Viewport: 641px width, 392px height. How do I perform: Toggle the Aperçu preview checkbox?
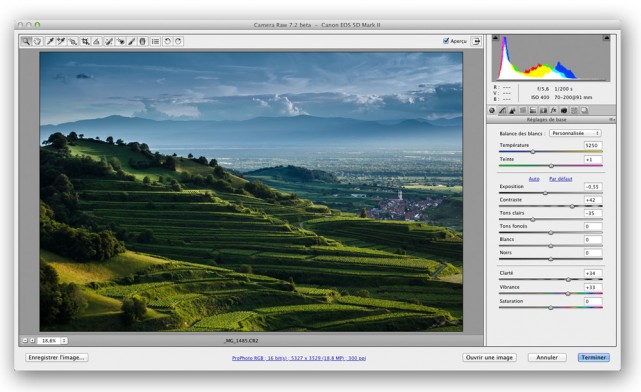tap(446, 41)
